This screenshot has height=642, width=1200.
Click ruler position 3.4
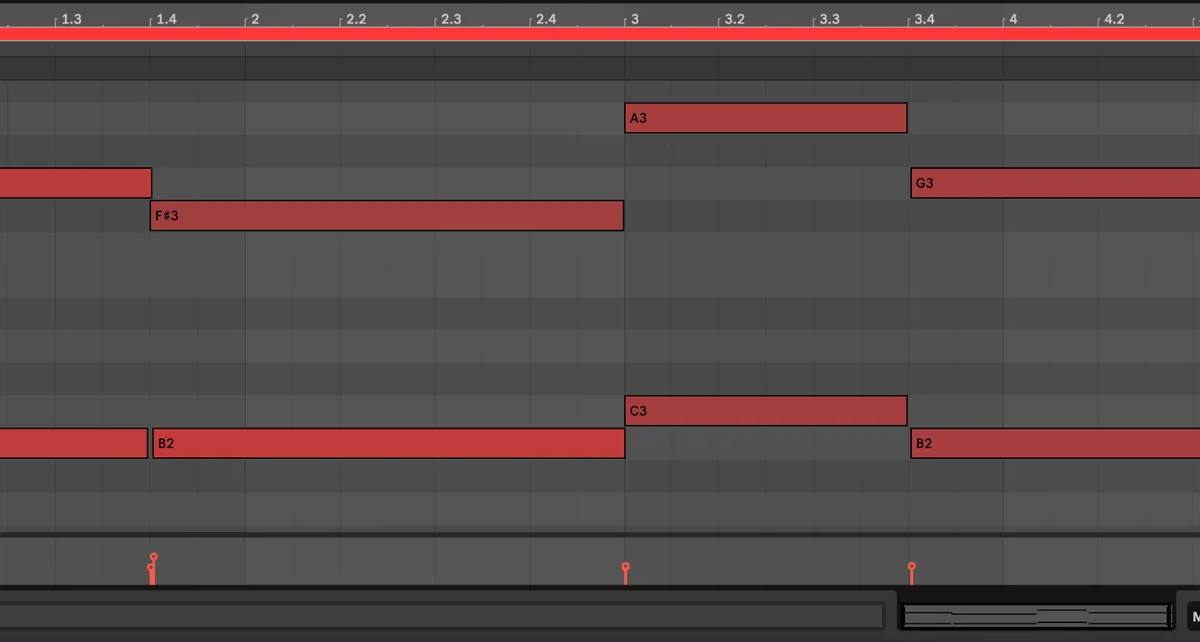(925, 18)
